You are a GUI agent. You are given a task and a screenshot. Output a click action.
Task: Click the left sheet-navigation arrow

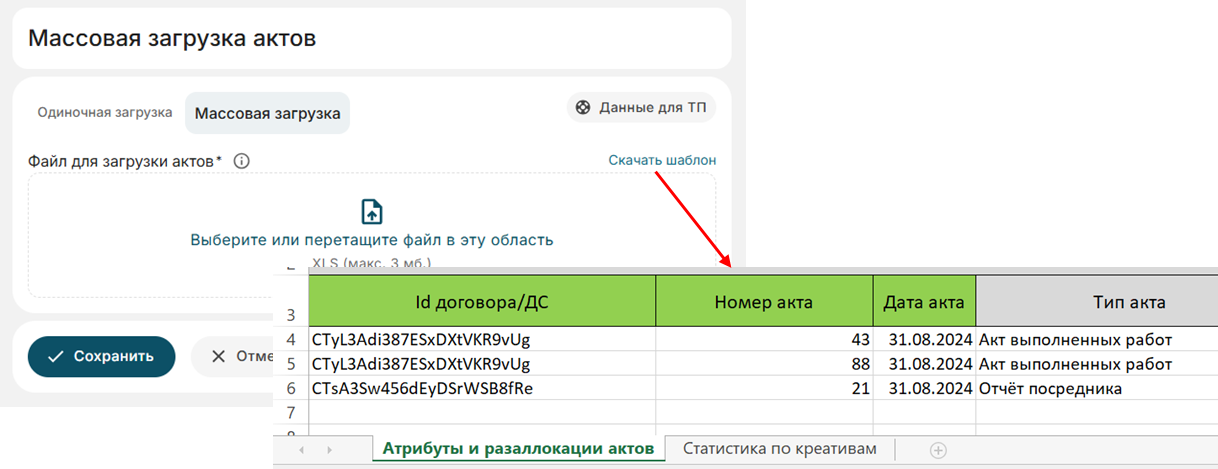pyautogui.click(x=302, y=450)
